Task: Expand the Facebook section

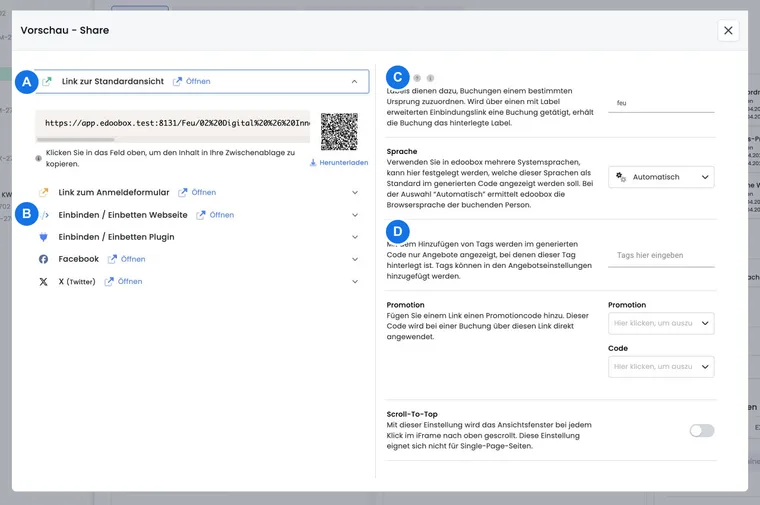Action: 355,259
